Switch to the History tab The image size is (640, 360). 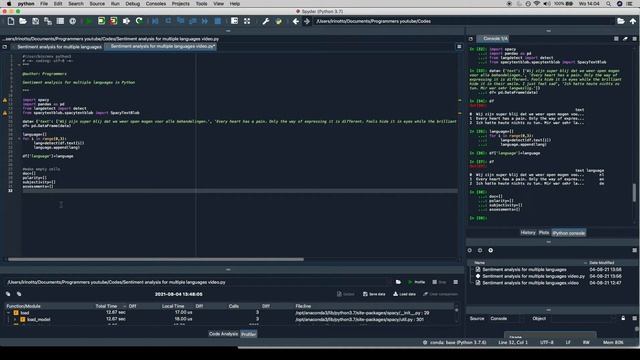click(528, 233)
